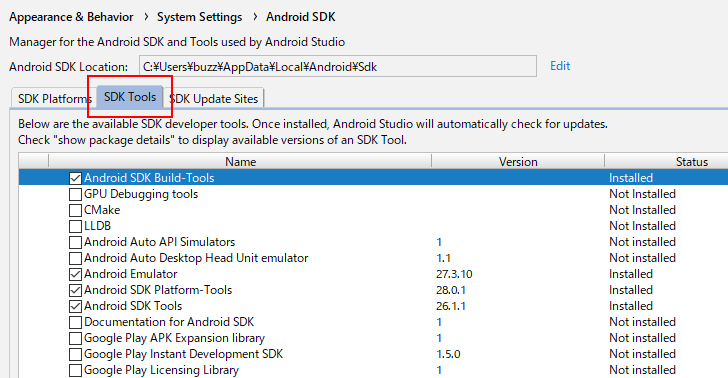The height and width of the screenshot is (378, 728).
Task: Uncheck Android SDK Platform-Tools checkbox
Action: click(75, 290)
